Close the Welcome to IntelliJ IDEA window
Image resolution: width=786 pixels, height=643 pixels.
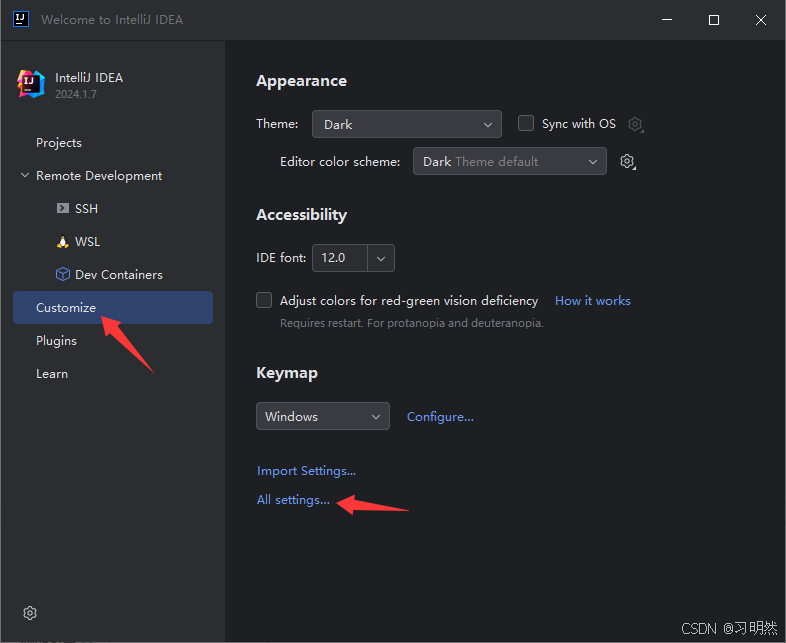point(760,20)
